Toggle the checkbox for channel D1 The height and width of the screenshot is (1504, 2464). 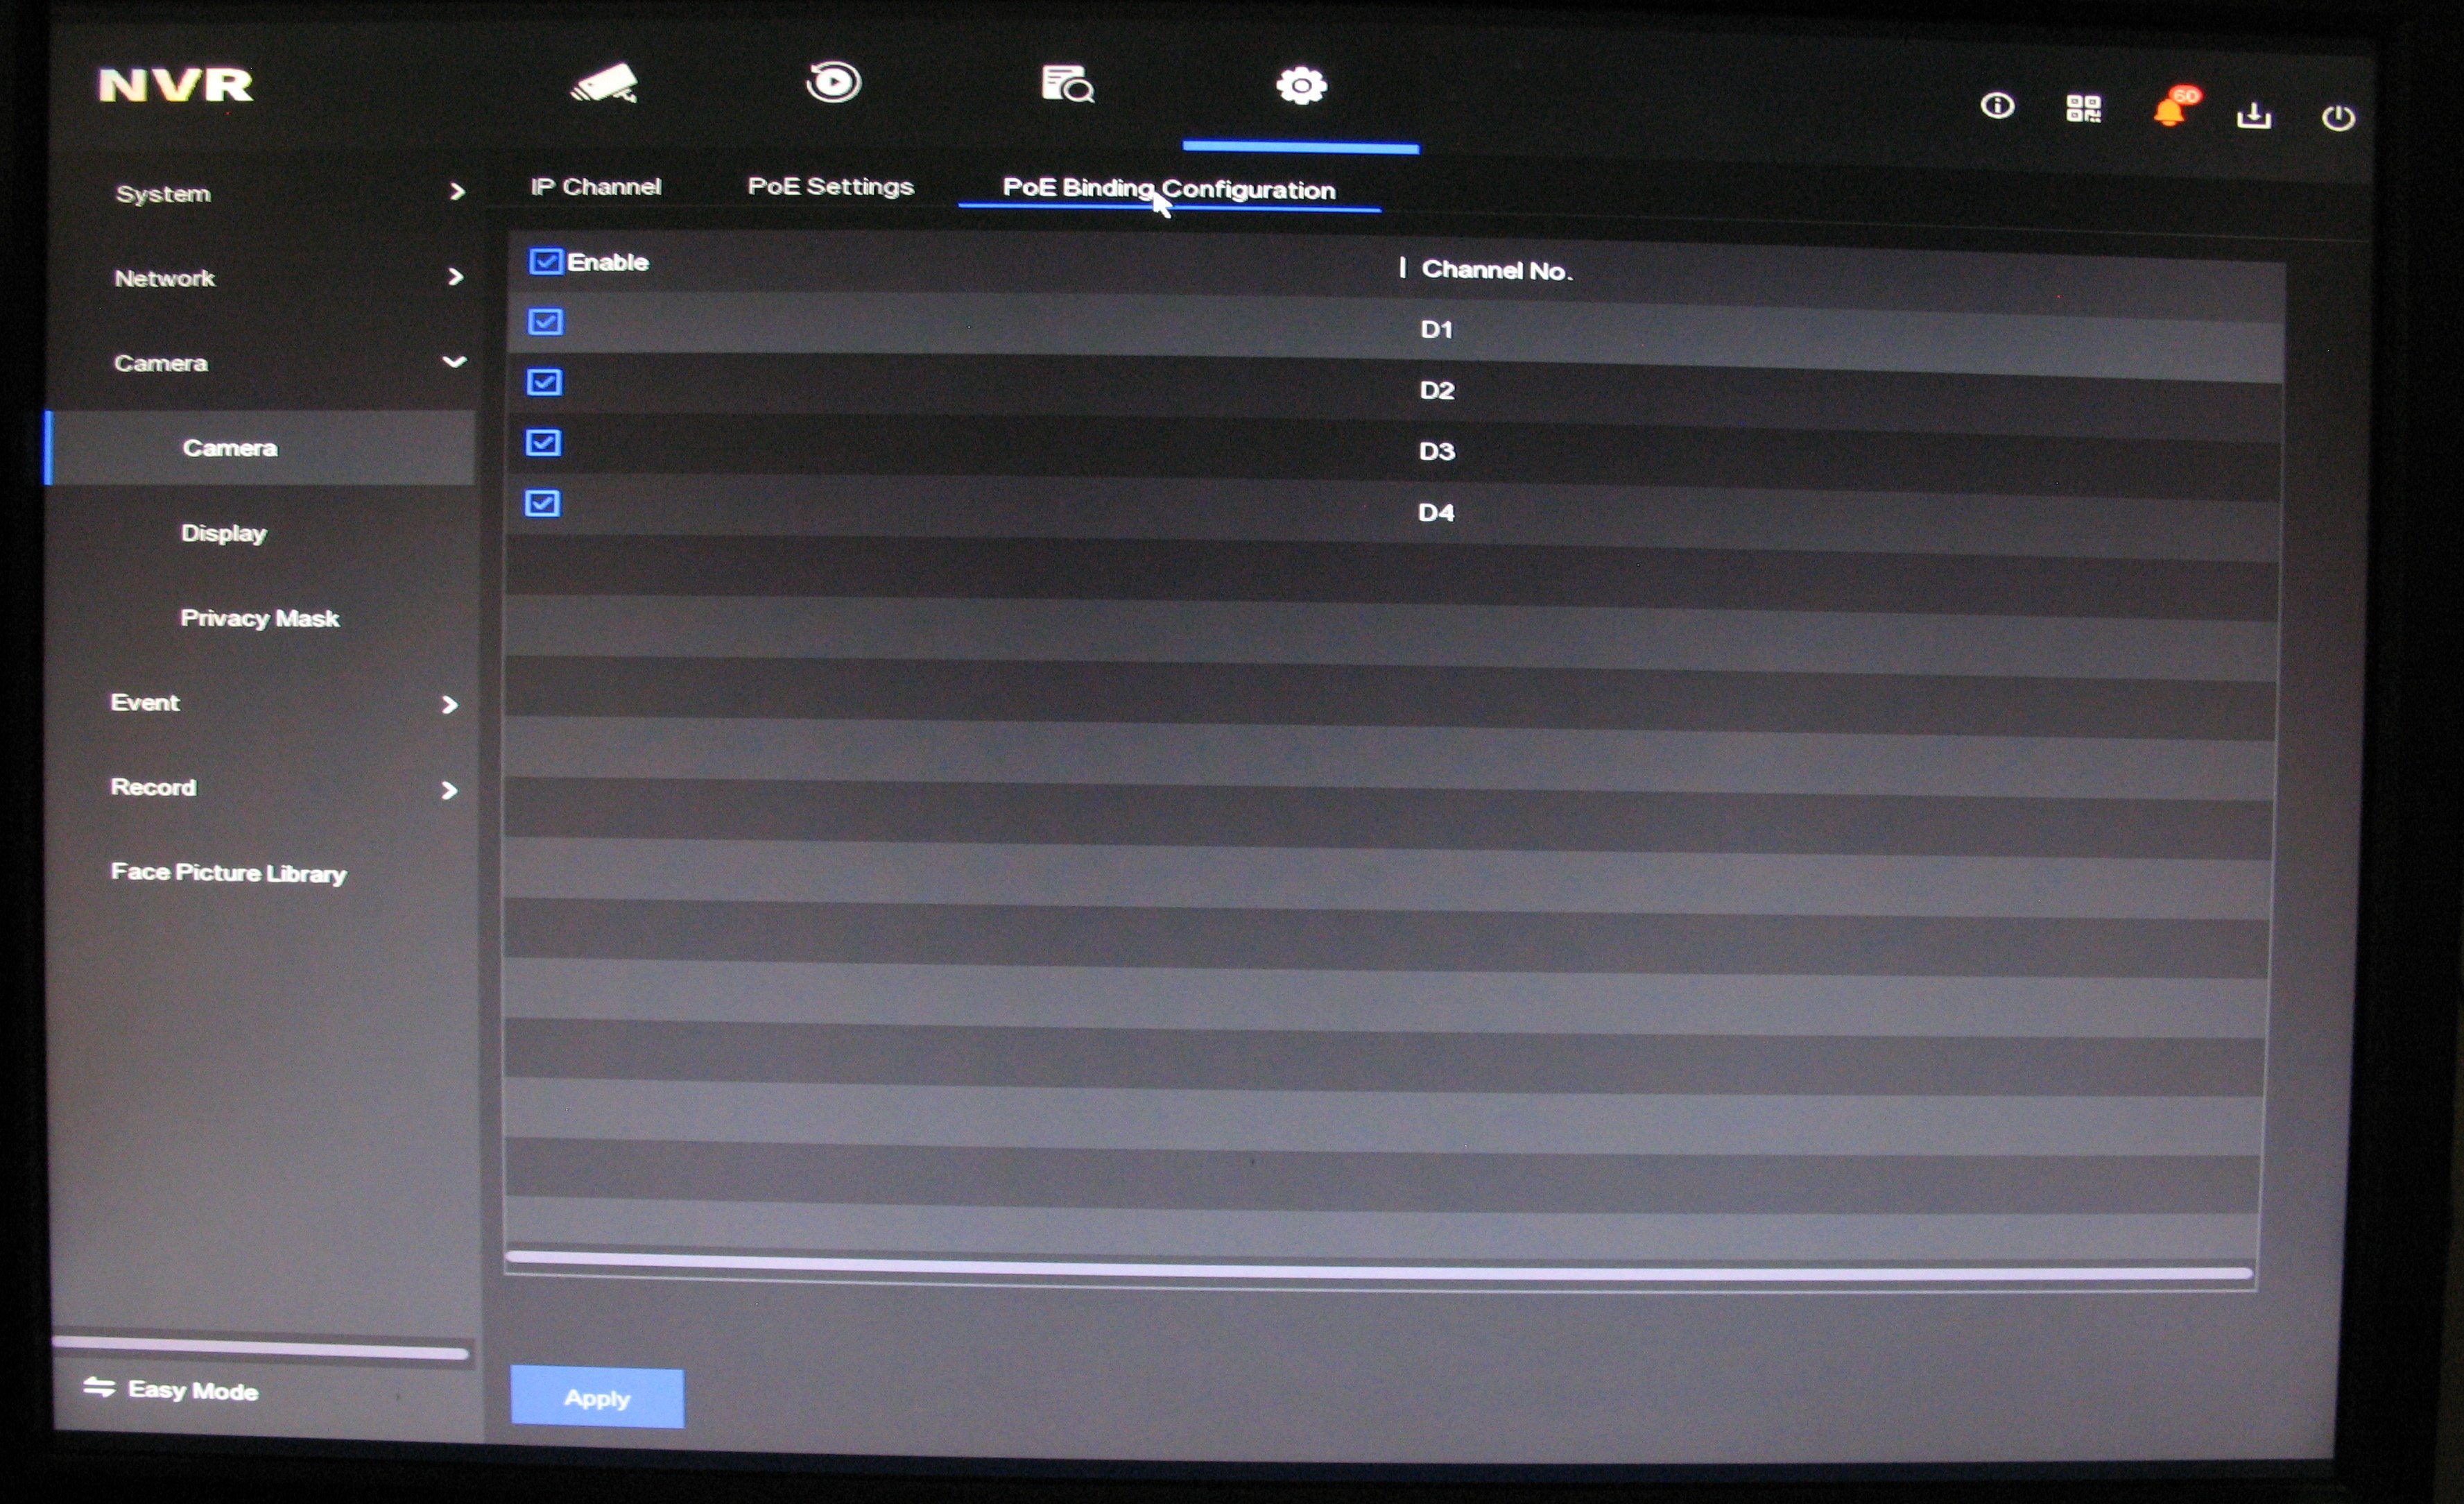coord(545,322)
